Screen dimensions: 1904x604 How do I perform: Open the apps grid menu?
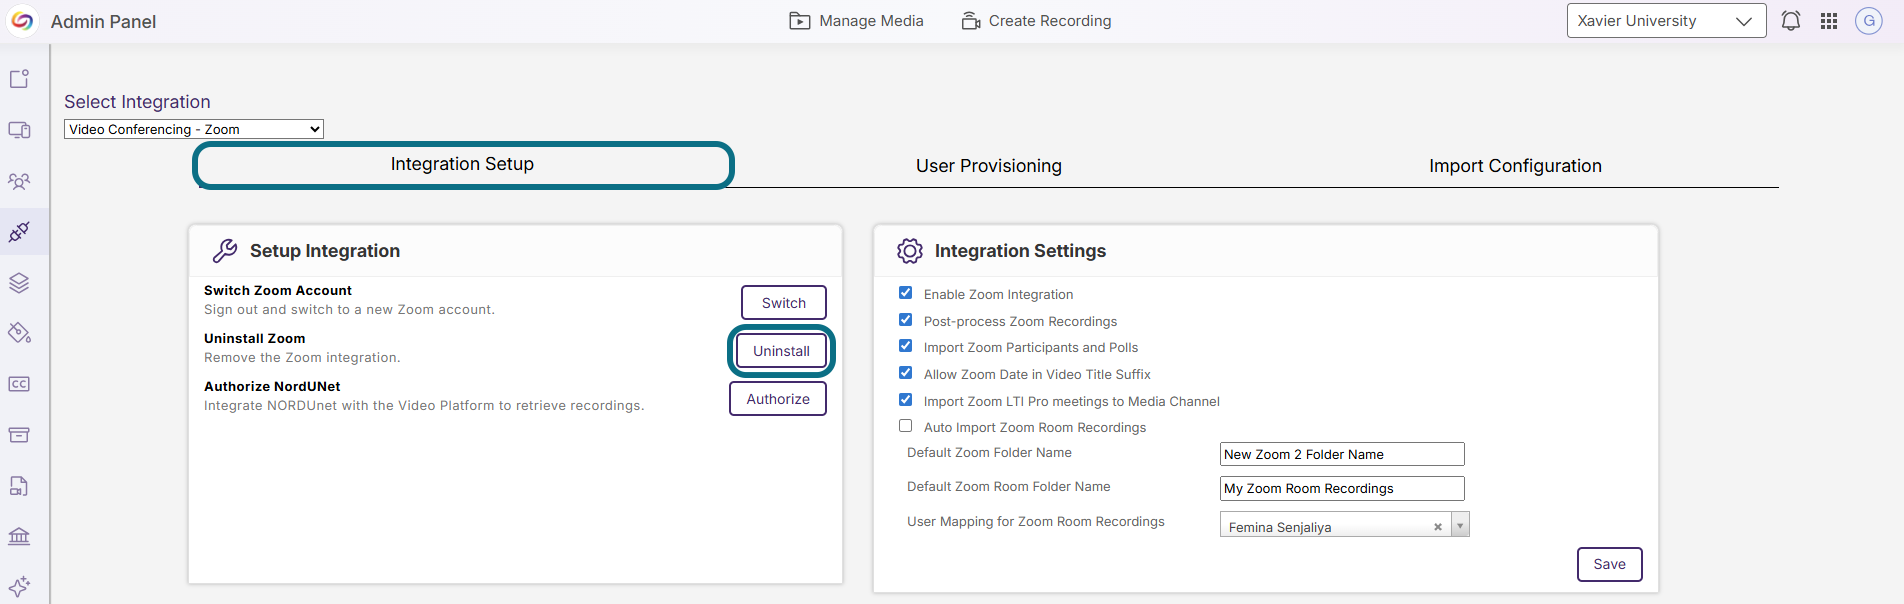(x=1829, y=21)
